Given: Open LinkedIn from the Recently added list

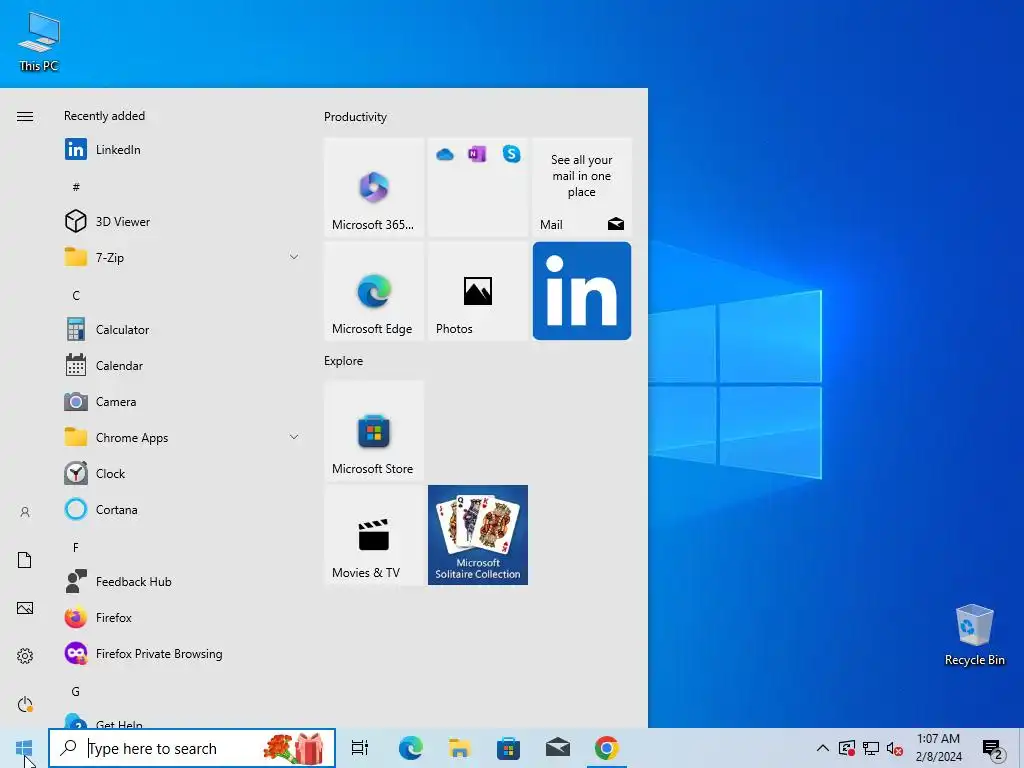Looking at the screenshot, I should pos(180,150).
